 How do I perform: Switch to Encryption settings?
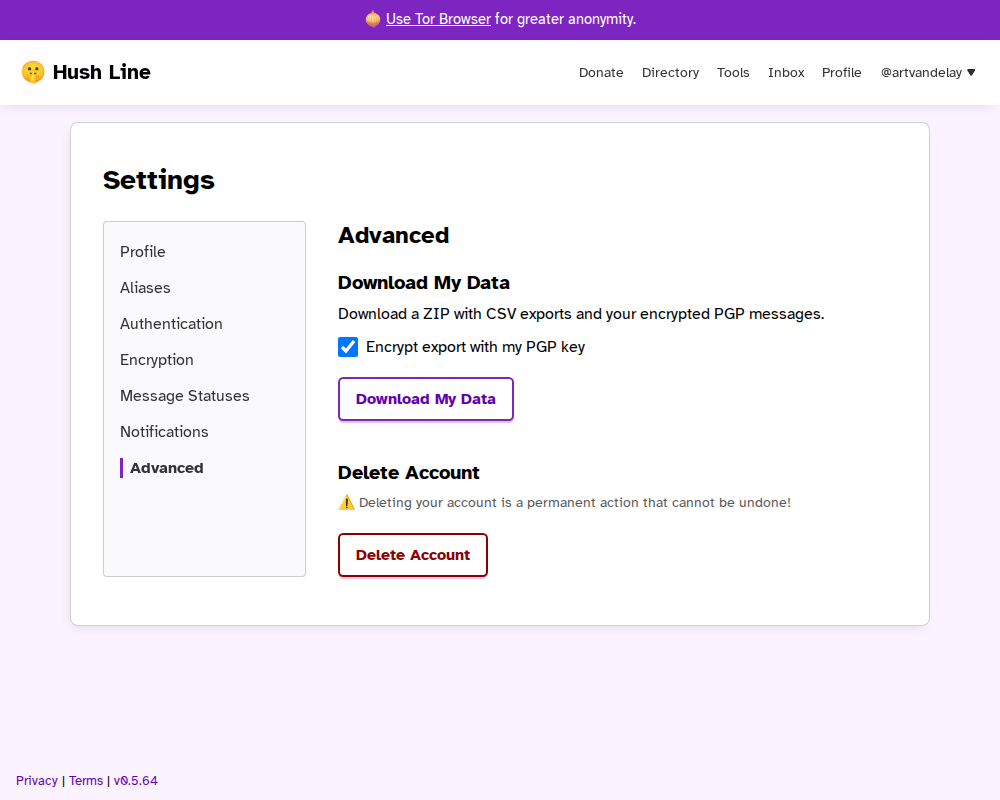click(x=156, y=359)
